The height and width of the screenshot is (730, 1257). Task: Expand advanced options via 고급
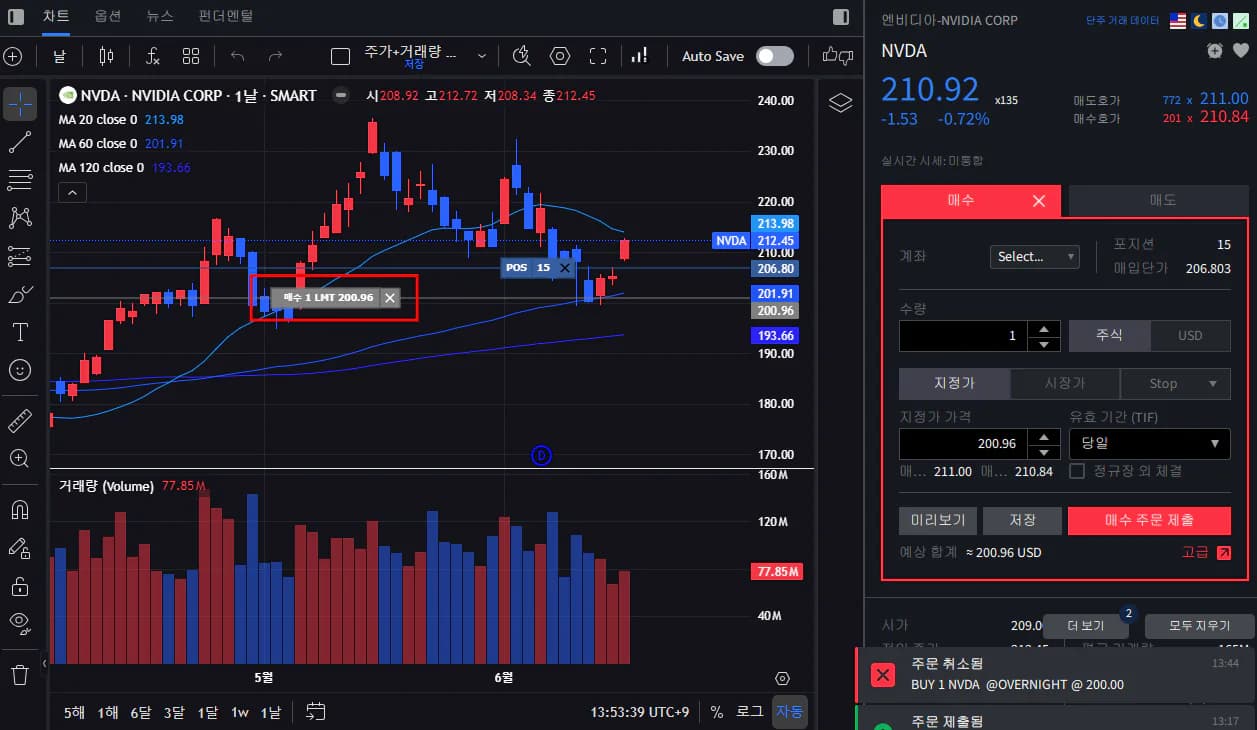click(1206, 552)
